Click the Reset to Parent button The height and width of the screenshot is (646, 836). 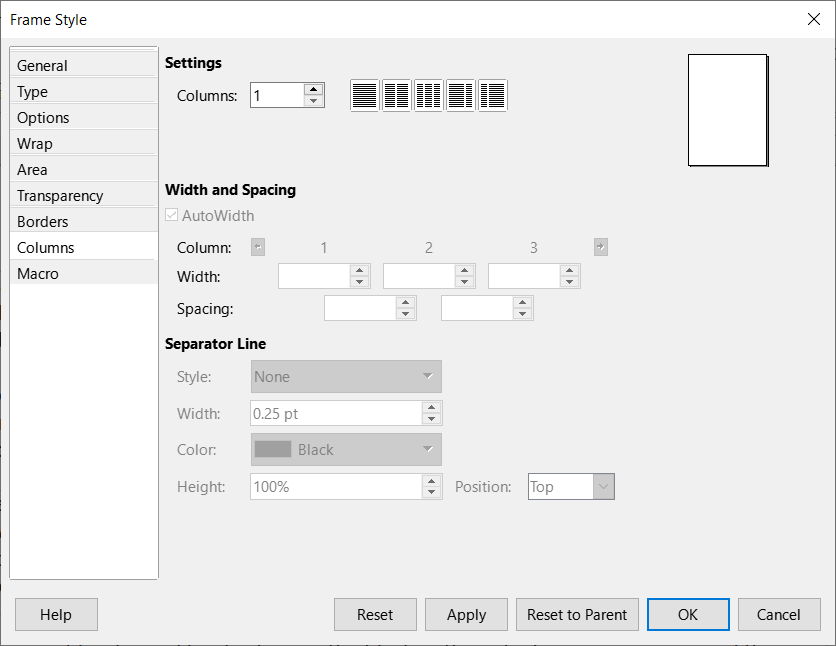pyautogui.click(x=577, y=615)
